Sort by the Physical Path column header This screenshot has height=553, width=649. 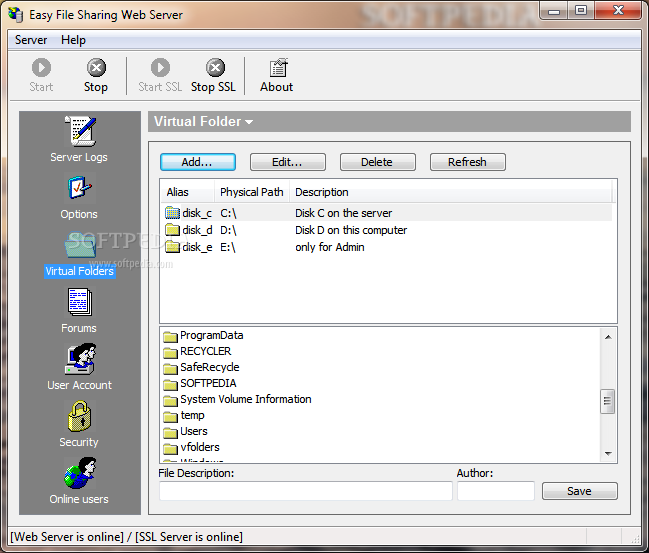coord(252,192)
